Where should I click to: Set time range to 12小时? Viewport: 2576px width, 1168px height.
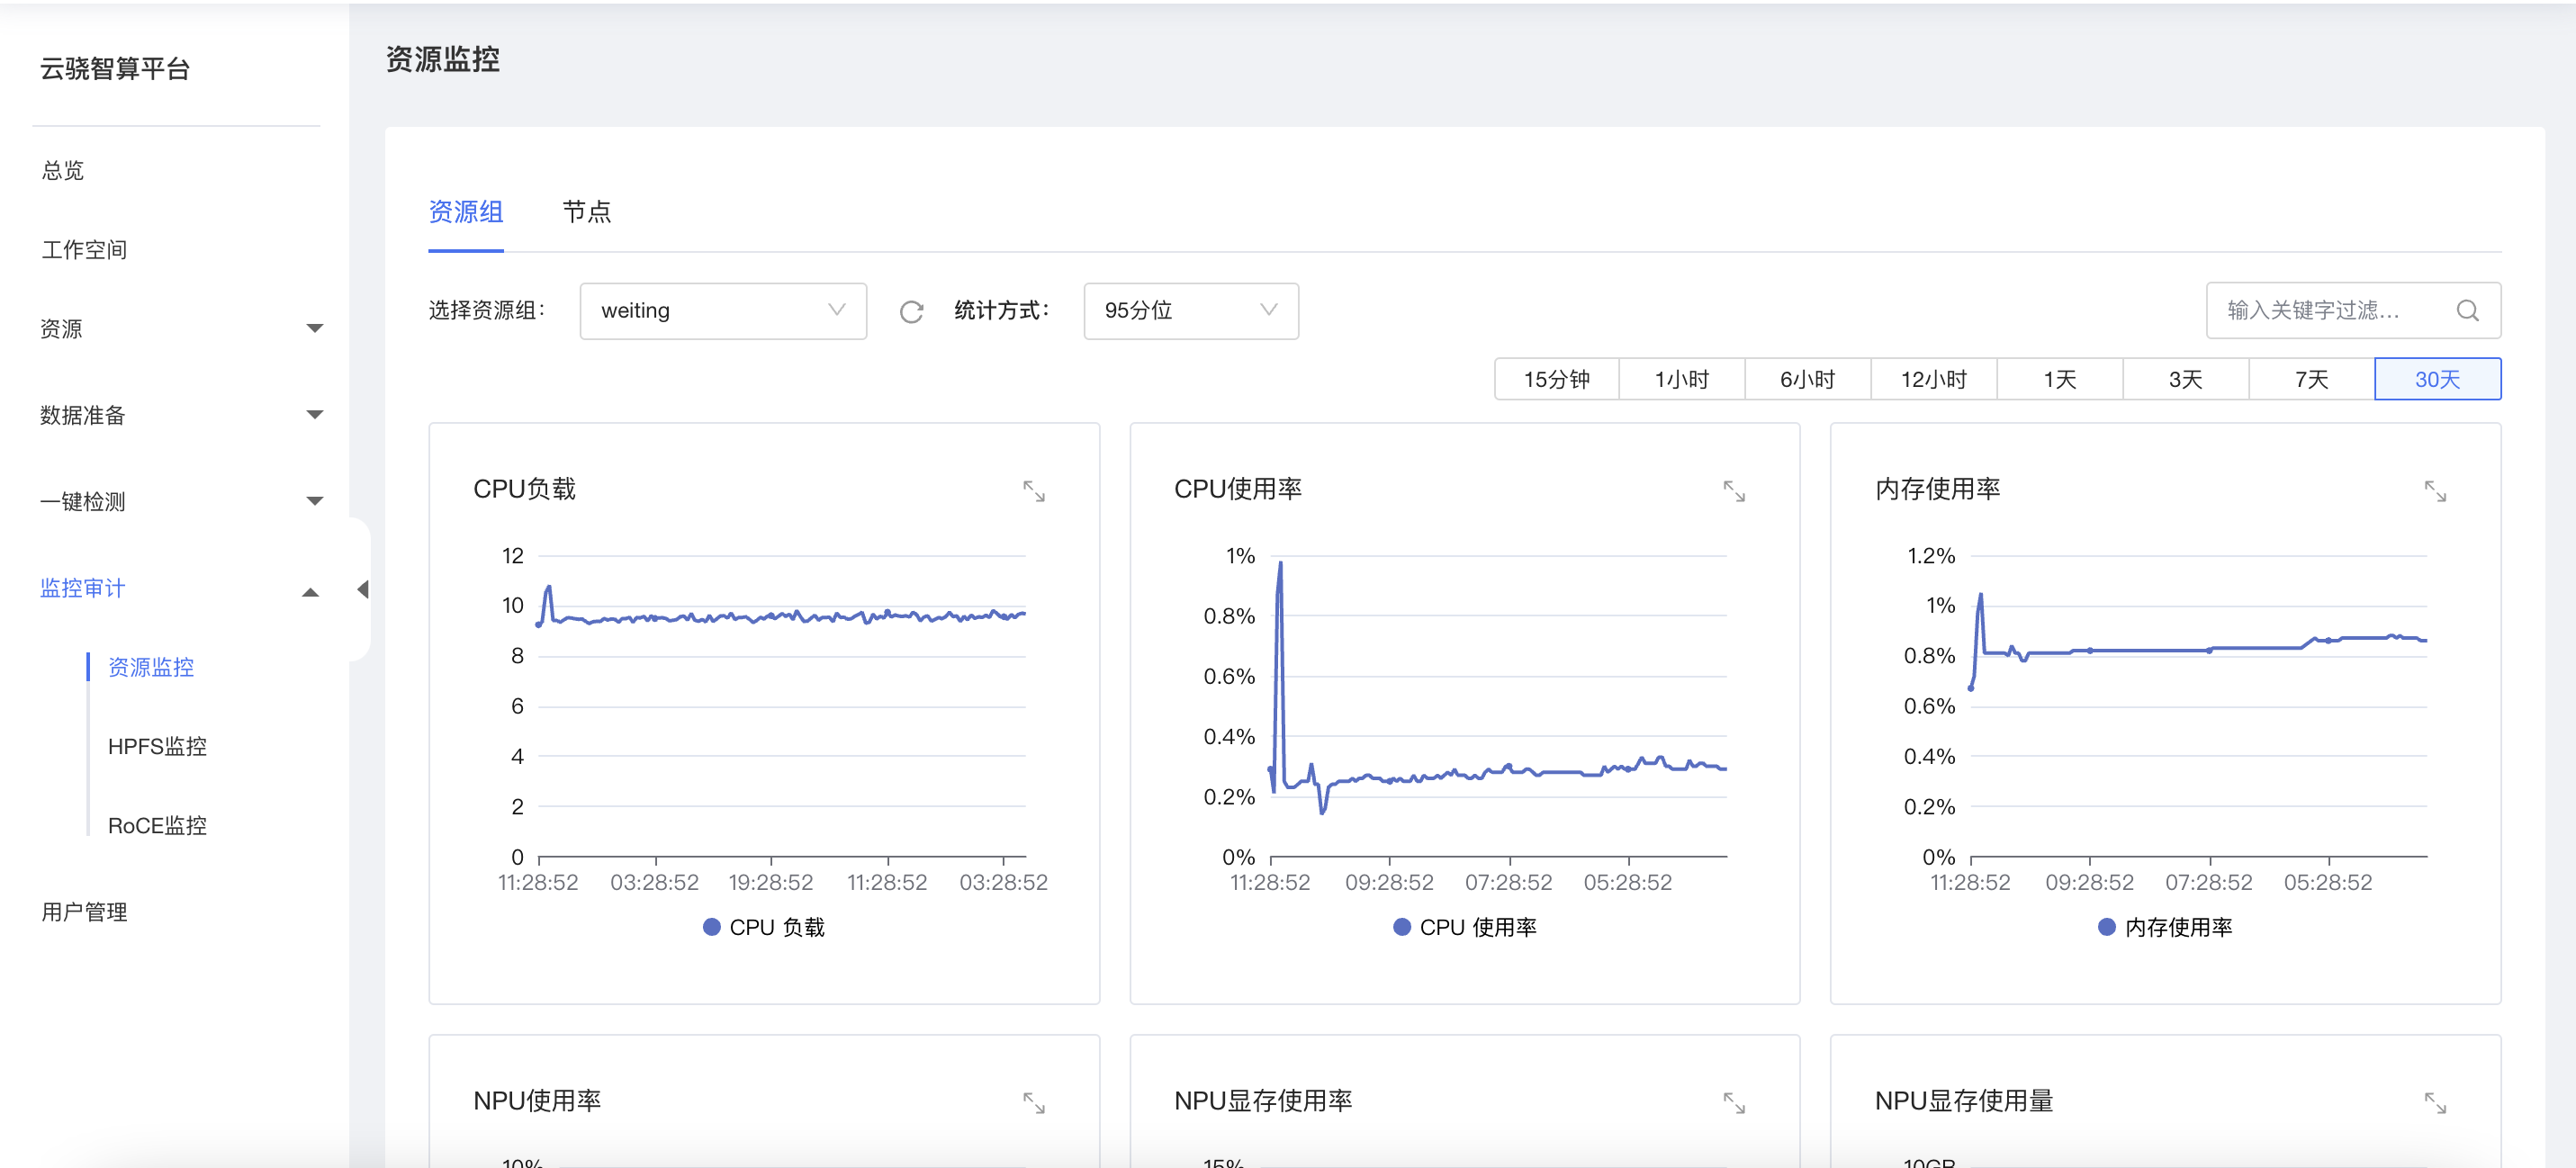pos(1934,380)
